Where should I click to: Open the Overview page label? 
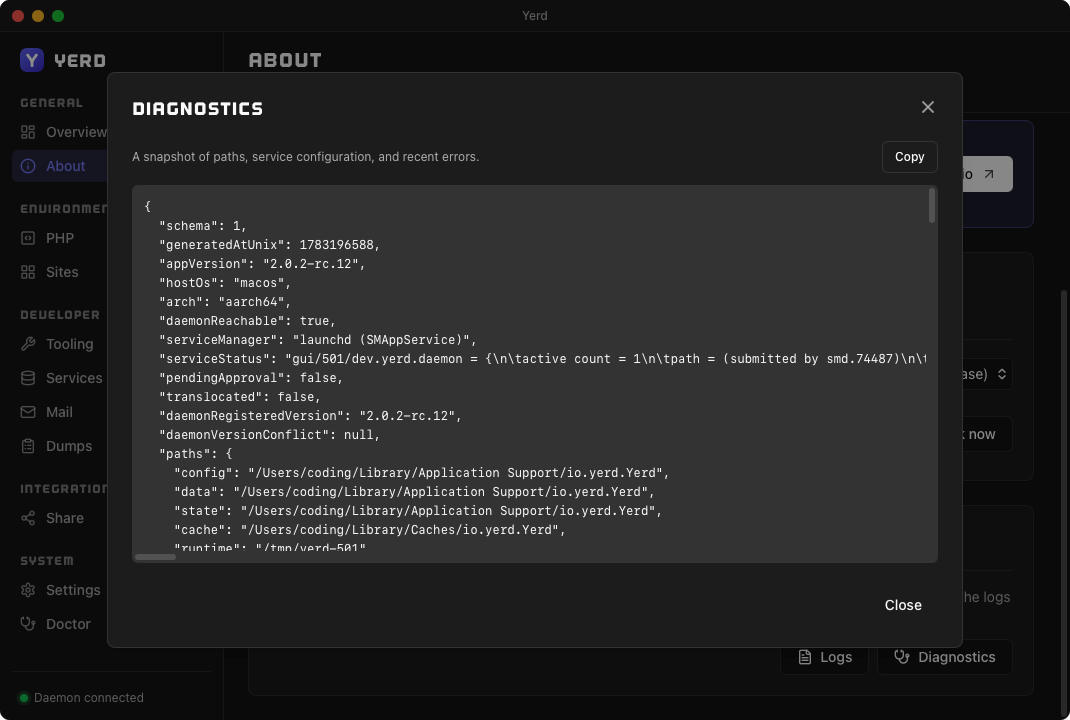click(76, 132)
